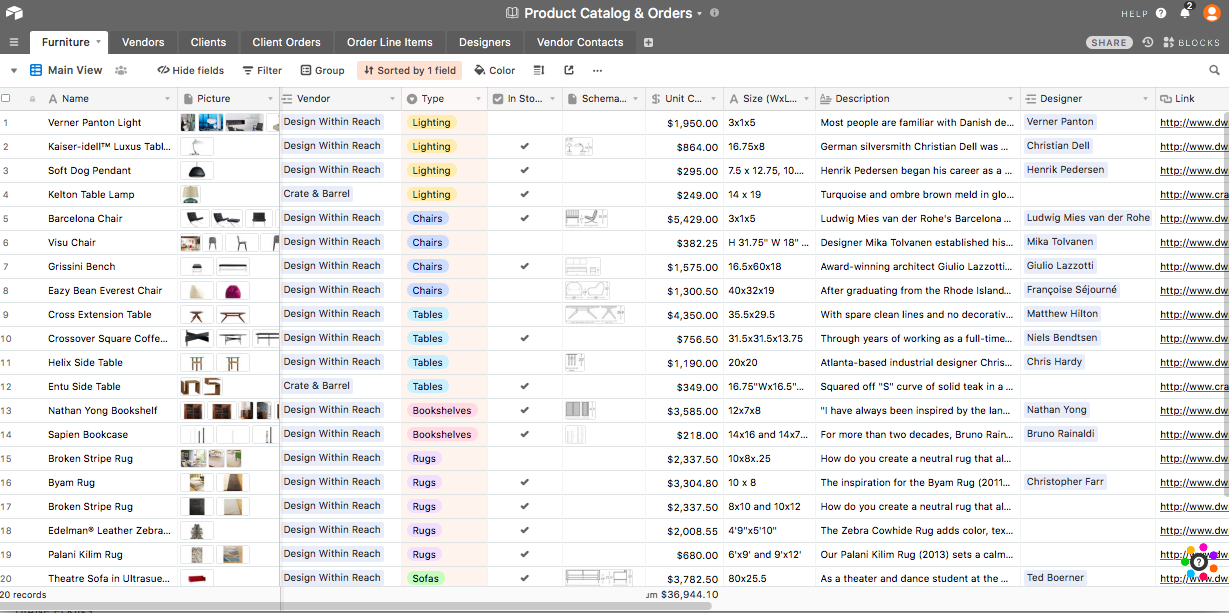Open the Picture column dropdown arrow
Image resolution: width=1229 pixels, height=613 pixels.
pyautogui.click(x=270, y=99)
